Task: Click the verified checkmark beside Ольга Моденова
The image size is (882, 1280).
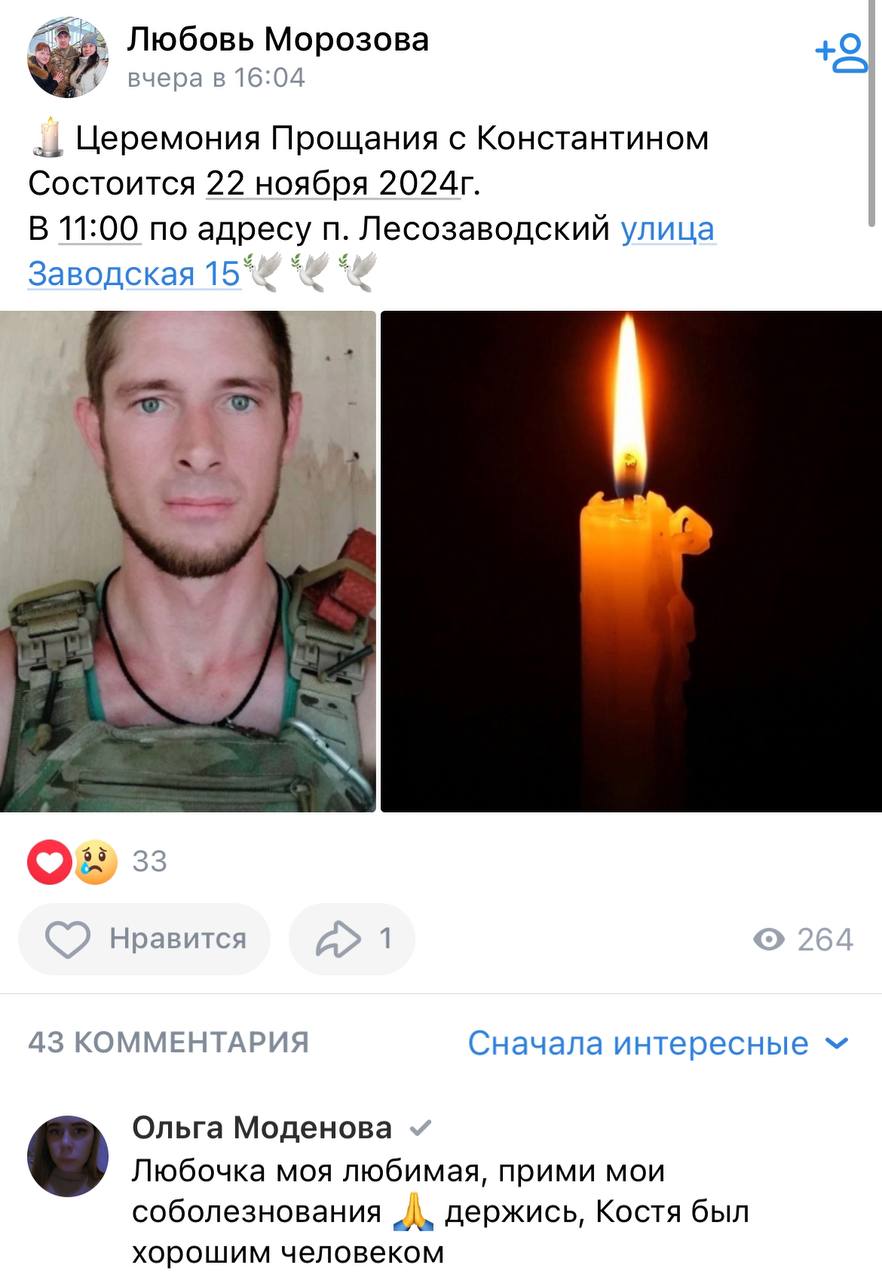Action: (421, 1128)
